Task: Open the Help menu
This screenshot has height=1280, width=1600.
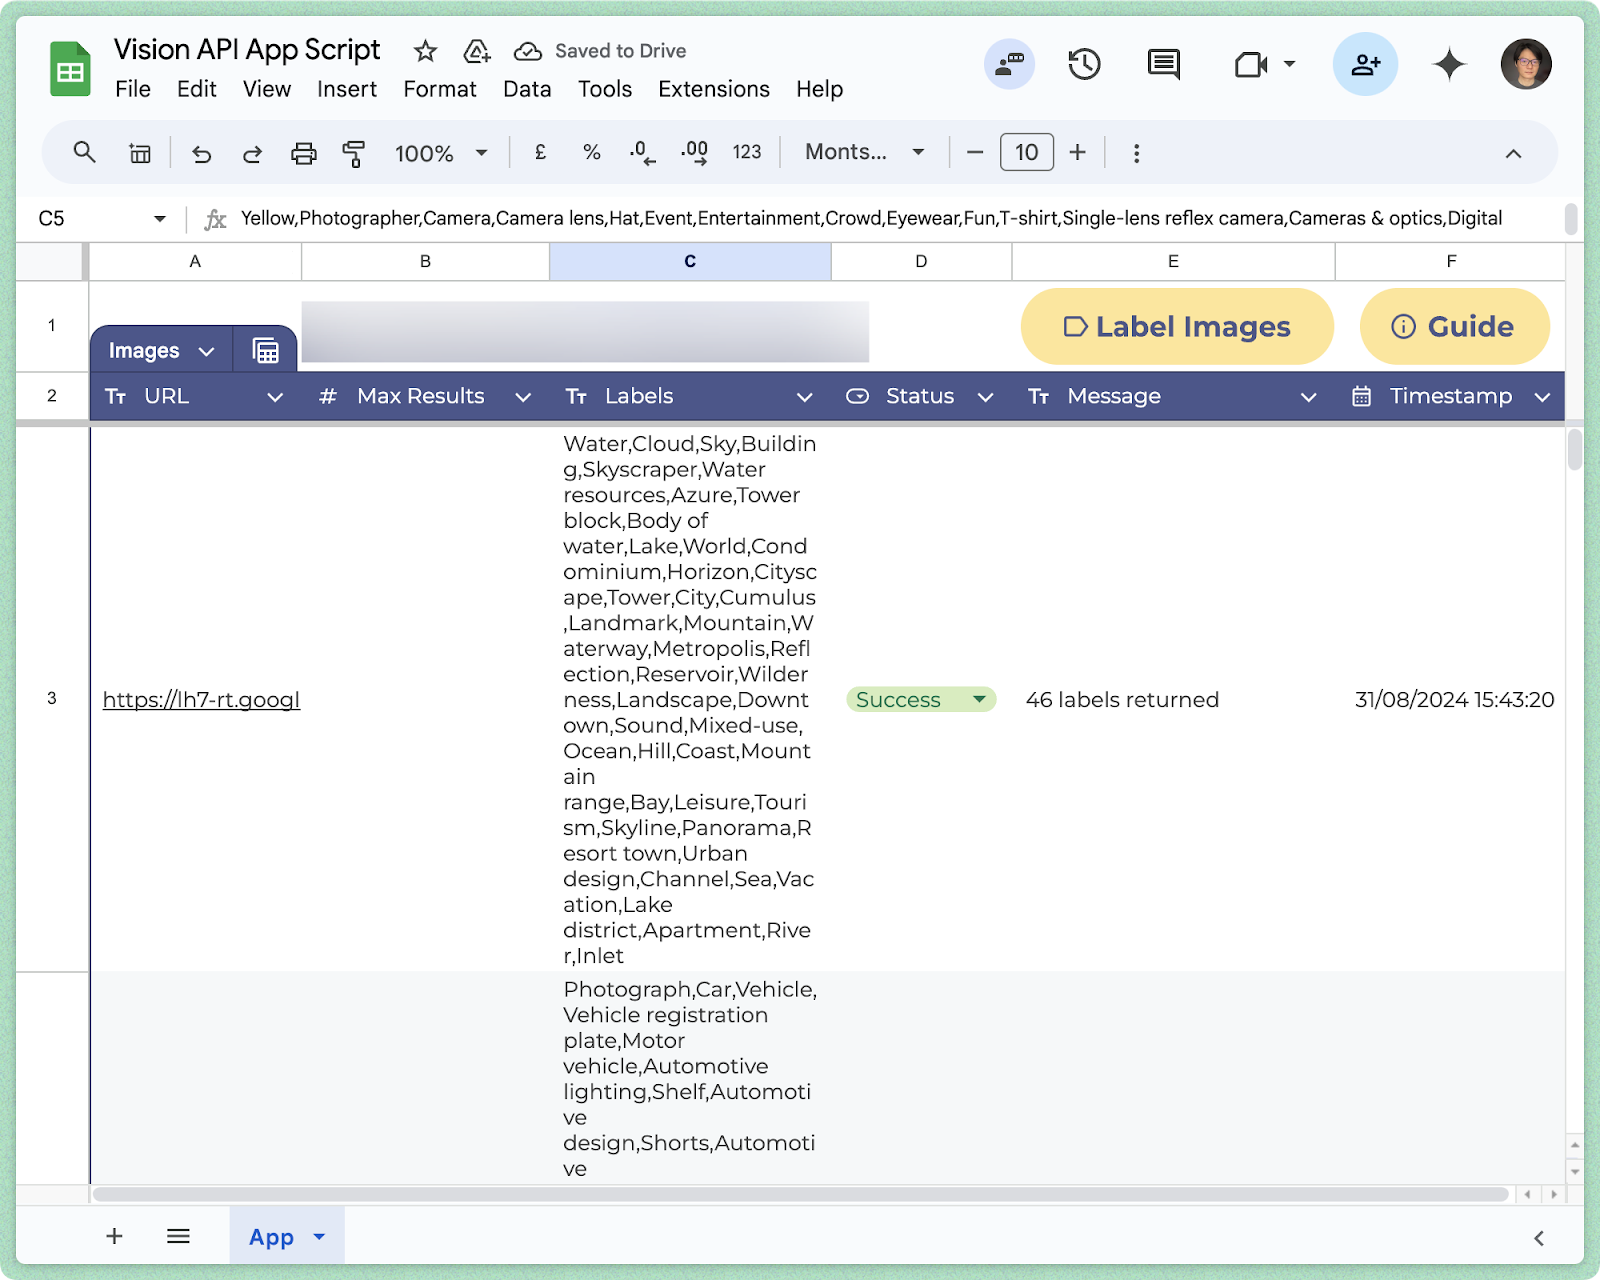Action: 820,89
